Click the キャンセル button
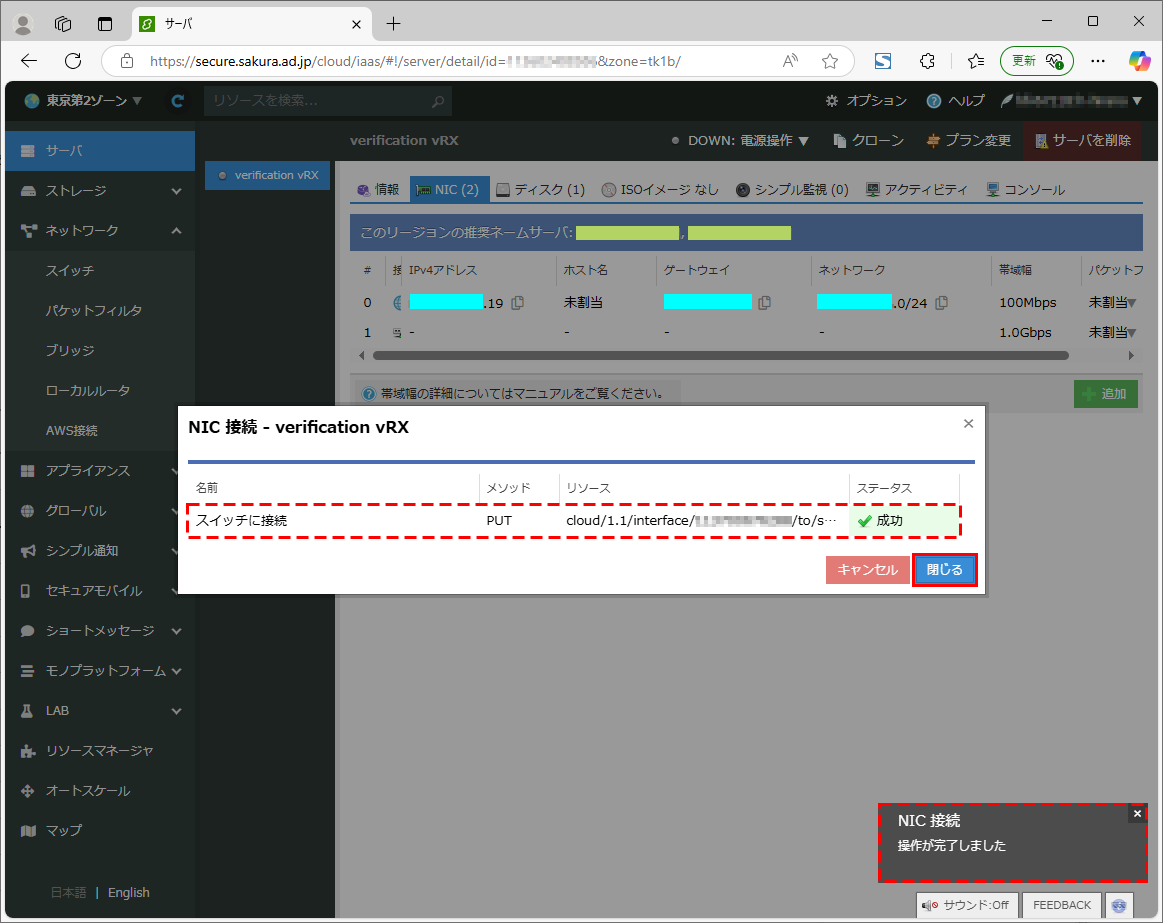The image size is (1163, 923). tap(867, 570)
